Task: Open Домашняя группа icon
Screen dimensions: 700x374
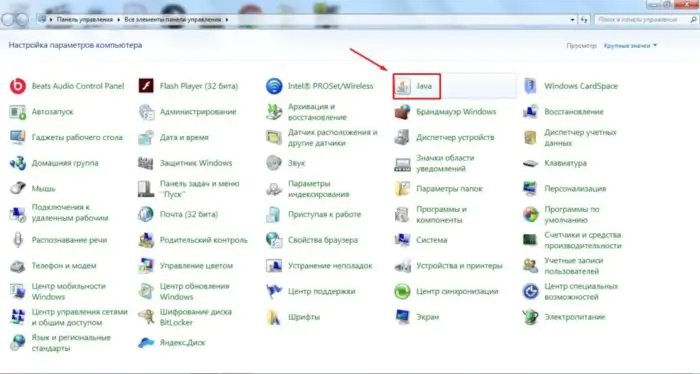Action: coord(18,163)
